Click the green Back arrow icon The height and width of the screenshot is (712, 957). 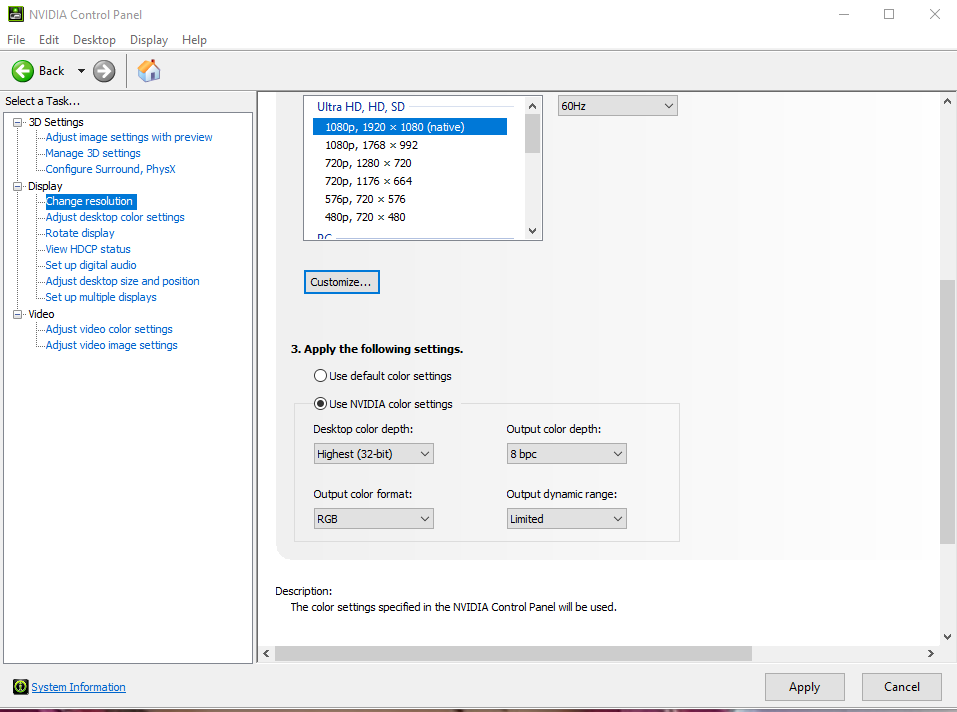pyautogui.click(x=23, y=71)
